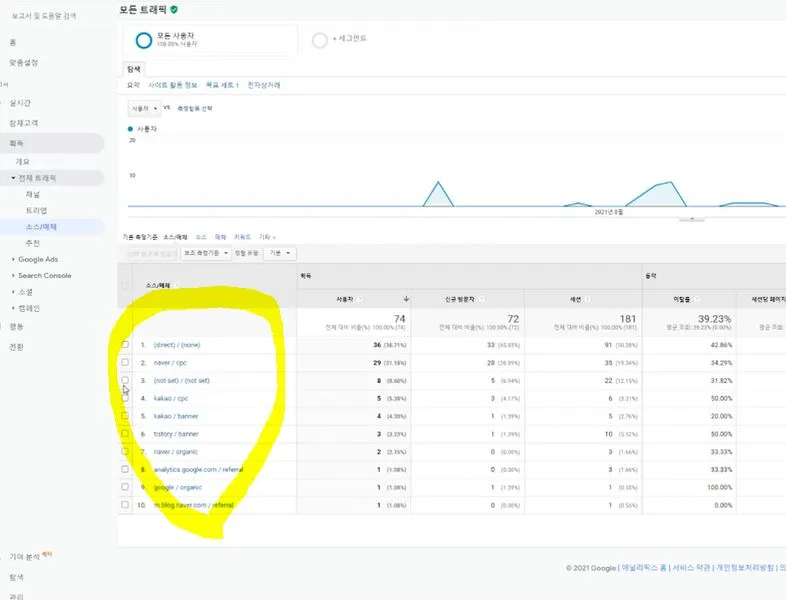Open 추천 report in sidebar
Screen dimensions: 786x600
(33, 243)
